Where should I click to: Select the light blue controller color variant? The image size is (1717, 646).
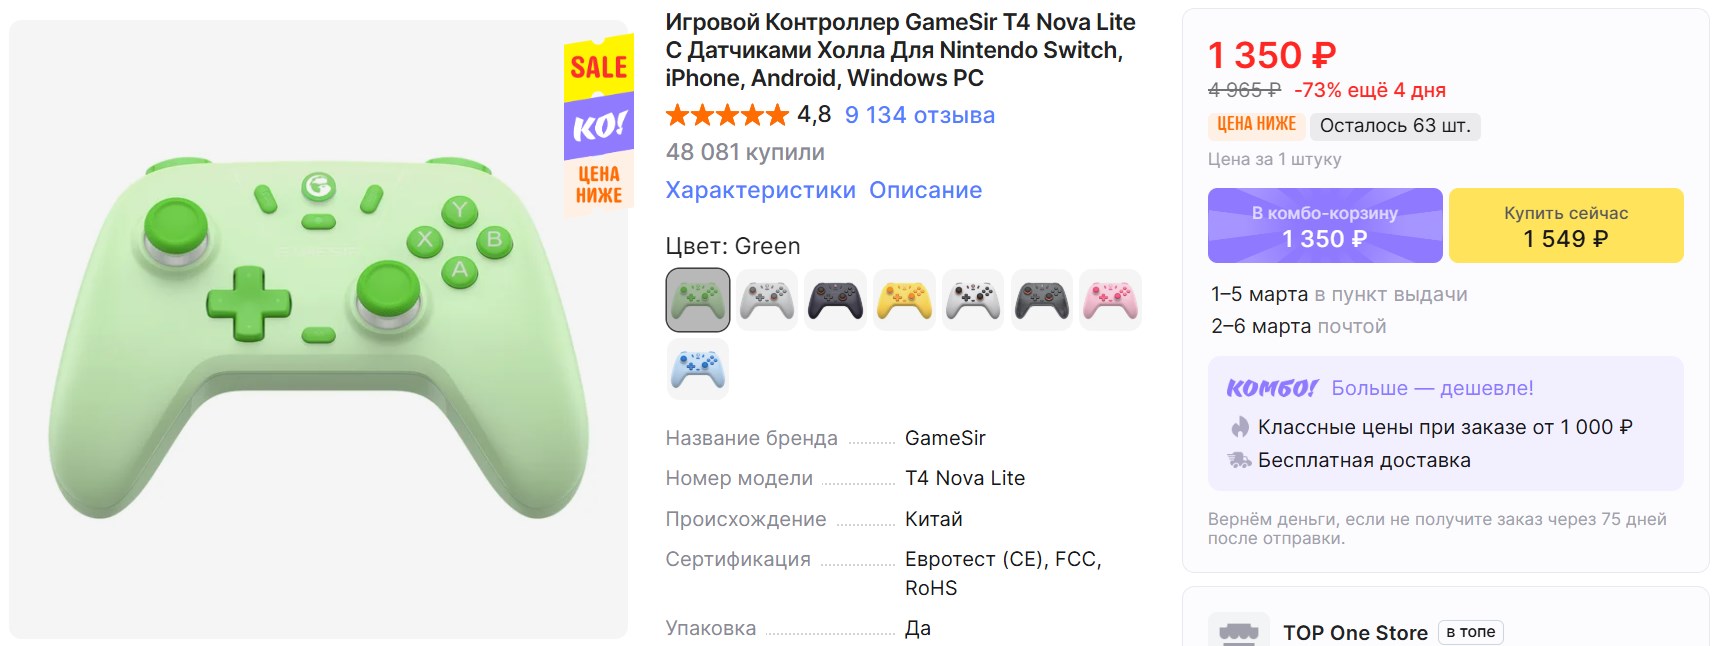point(697,369)
